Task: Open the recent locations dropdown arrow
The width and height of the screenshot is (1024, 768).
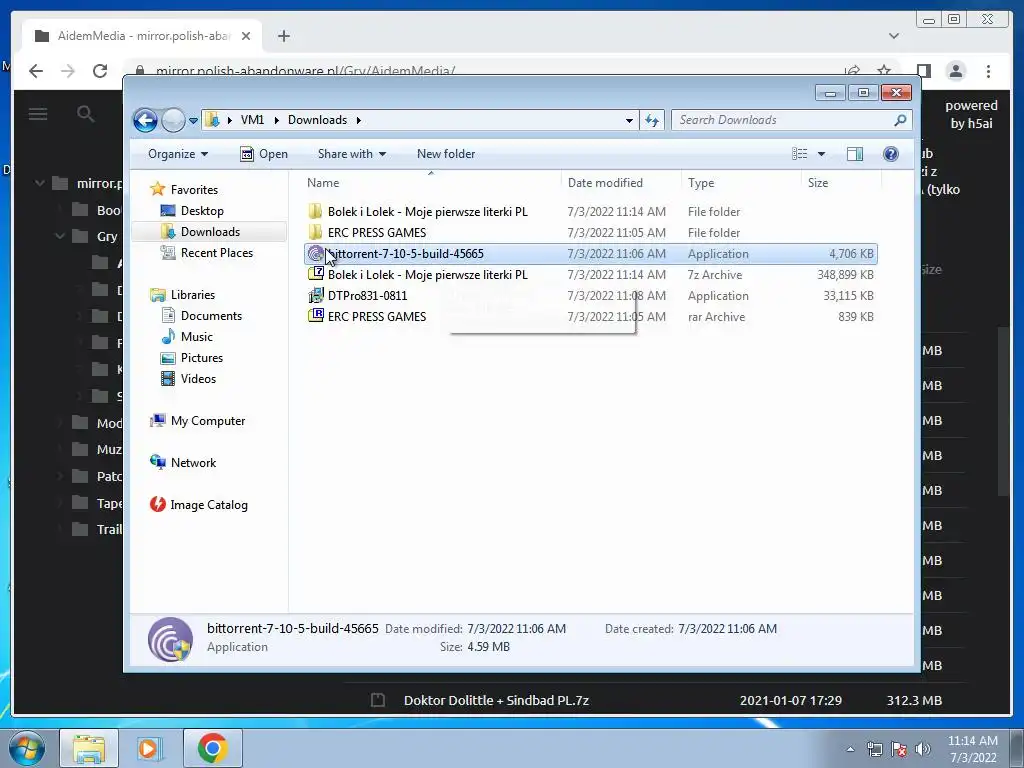Action: coord(193,121)
